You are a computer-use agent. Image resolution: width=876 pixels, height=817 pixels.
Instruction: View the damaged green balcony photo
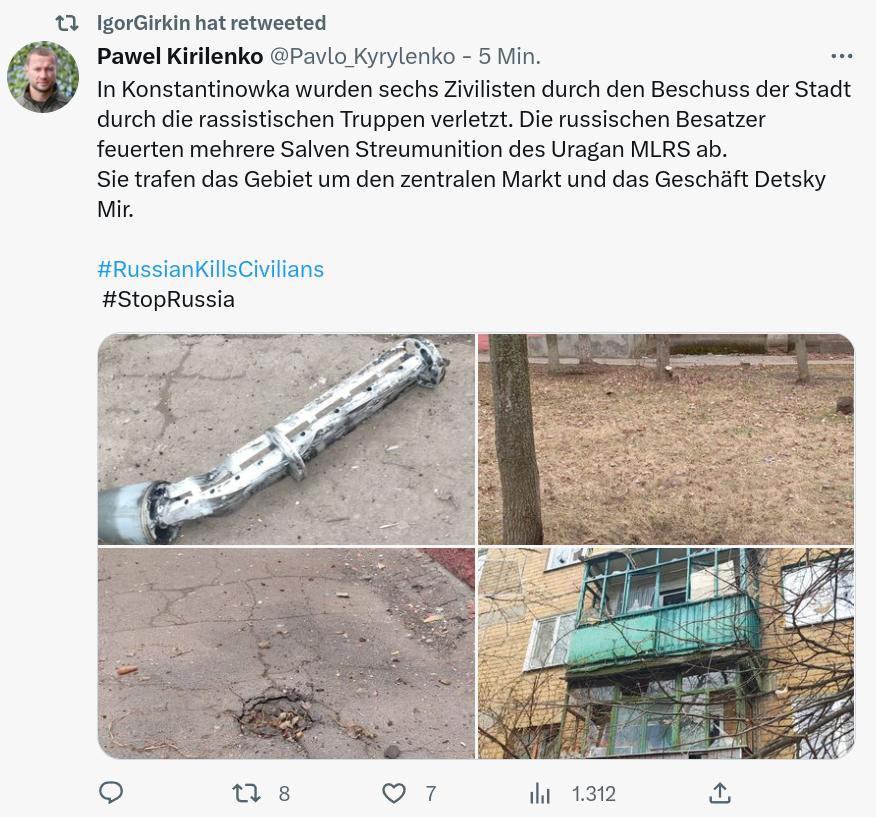click(x=666, y=653)
